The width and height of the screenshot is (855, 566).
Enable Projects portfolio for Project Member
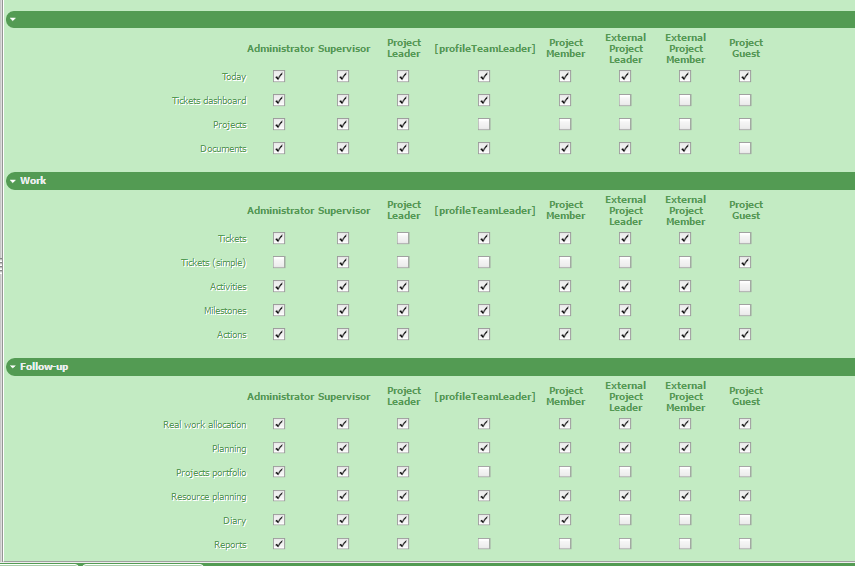565,472
